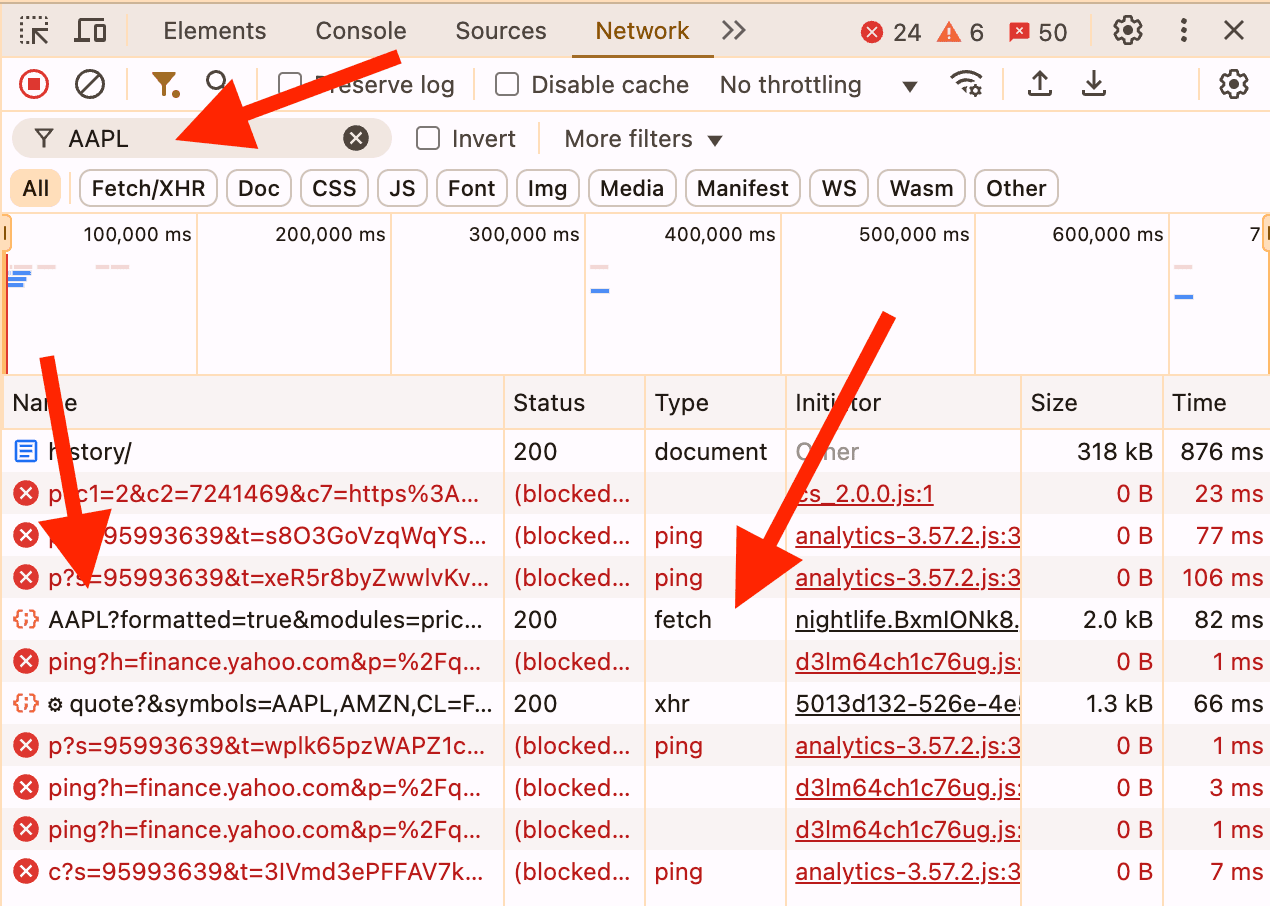Screen dimensions: 1270x906
Task: Open the No throttling dropdown
Action: 818,85
